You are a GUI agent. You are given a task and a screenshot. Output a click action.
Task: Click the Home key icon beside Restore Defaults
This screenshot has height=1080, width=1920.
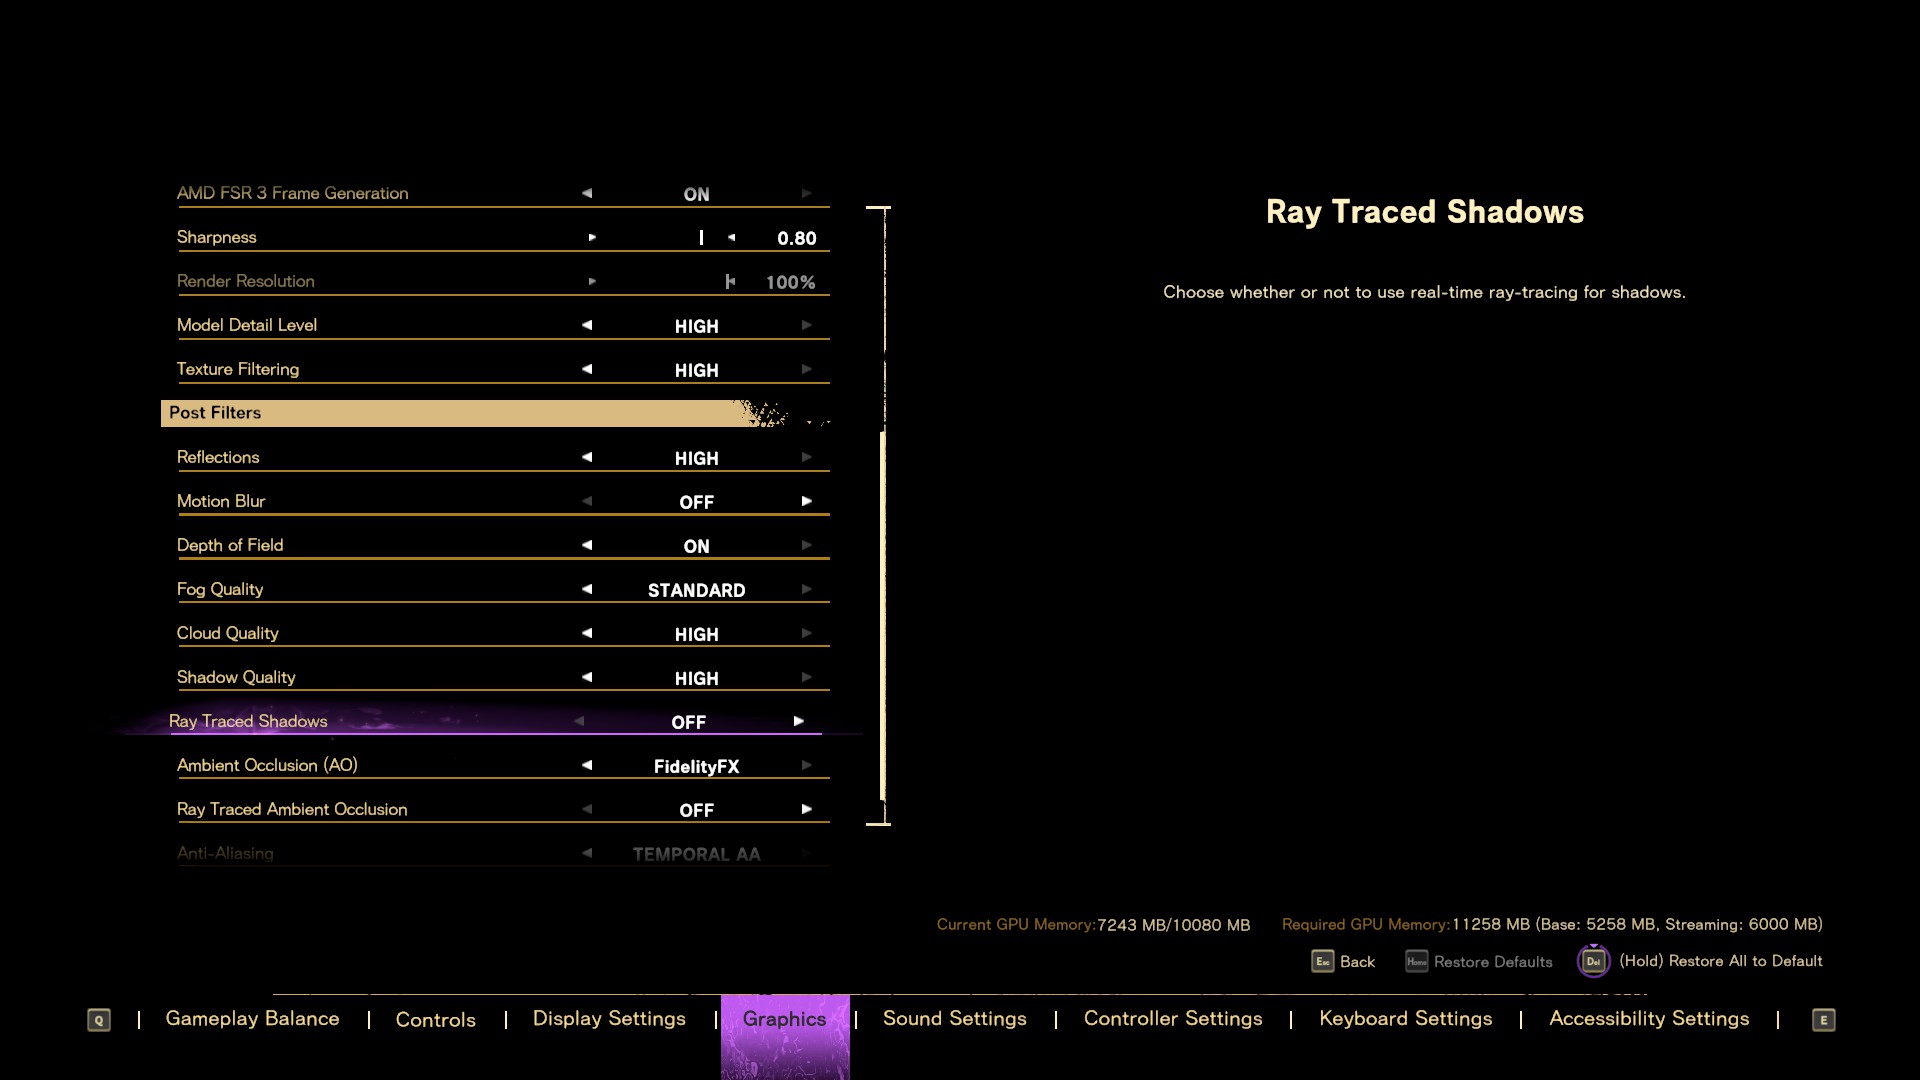tap(1416, 961)
